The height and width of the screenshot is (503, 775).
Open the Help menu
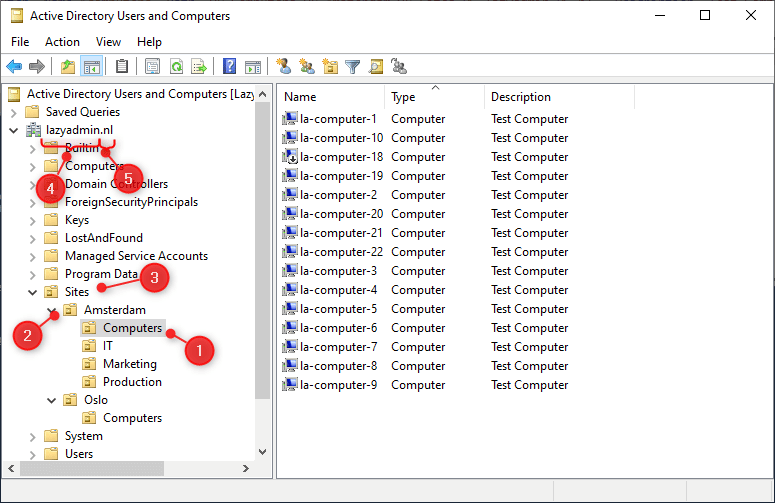[149, 42]
